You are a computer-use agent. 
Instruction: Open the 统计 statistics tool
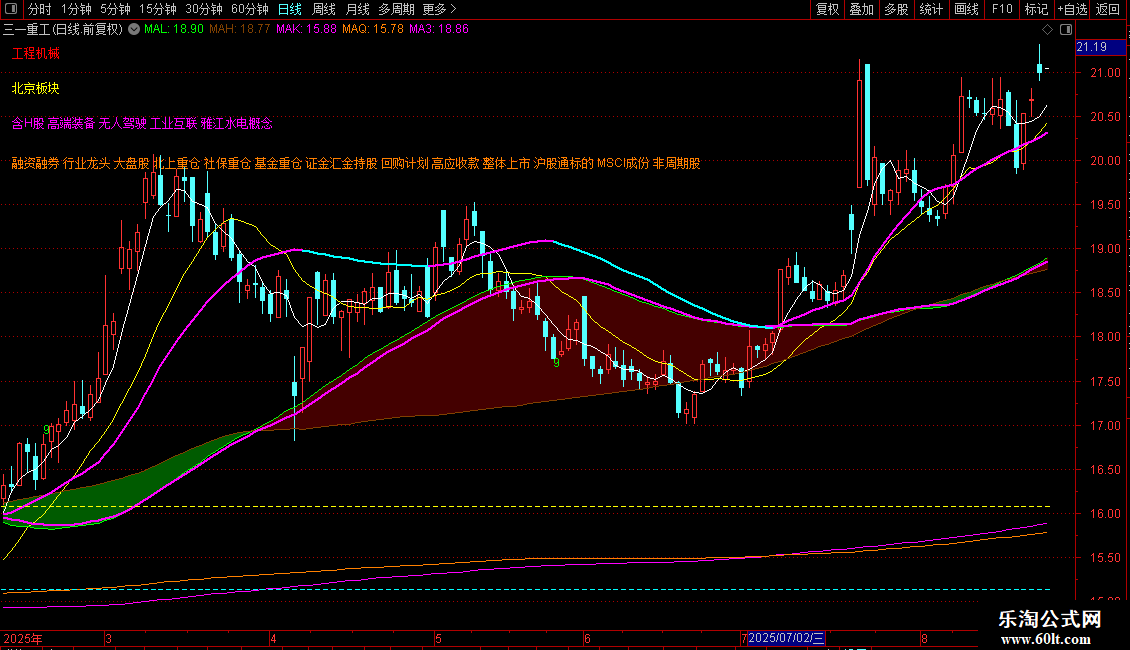click(x=931, y=9)
